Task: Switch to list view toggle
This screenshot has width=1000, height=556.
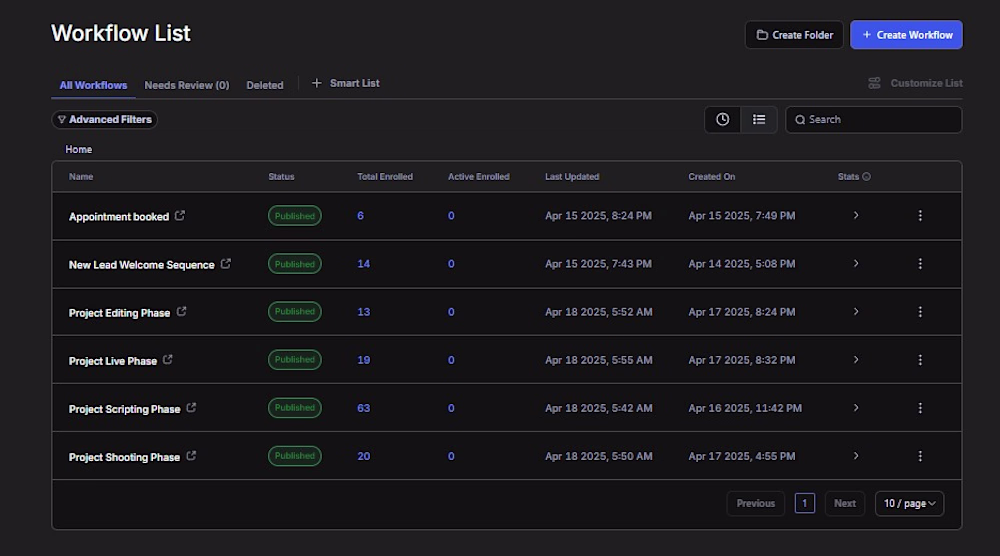Action: point(759,119)
